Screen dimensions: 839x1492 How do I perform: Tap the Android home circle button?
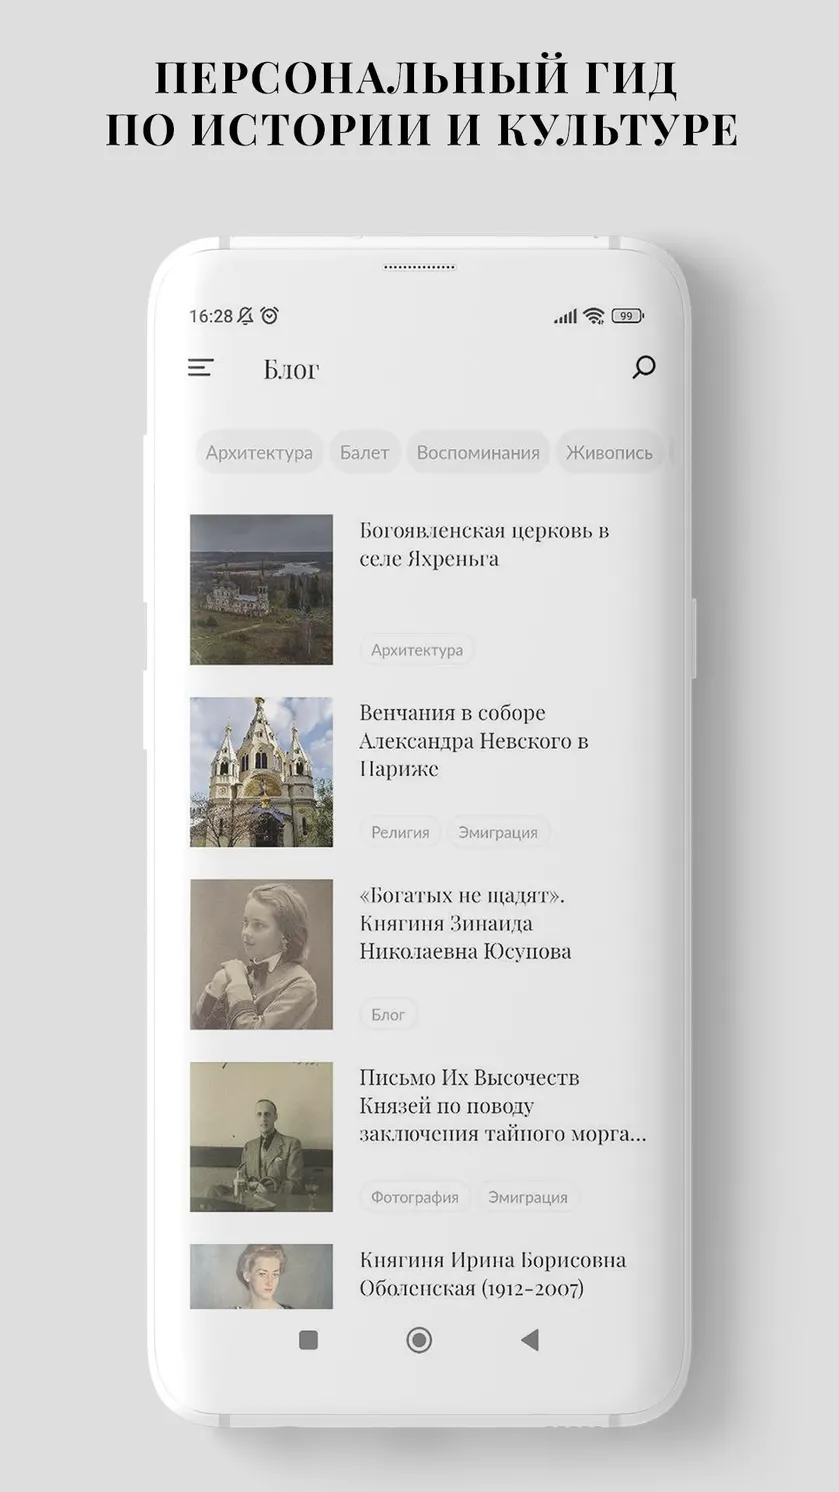(x=419, y=1340)
